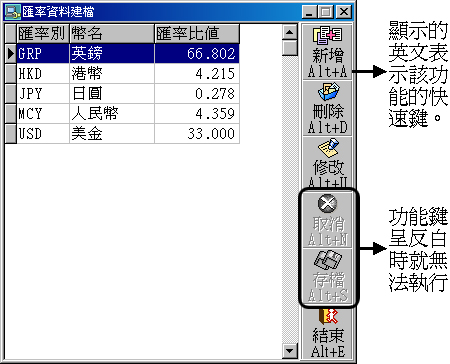The height and width of the screenshot is (364, 450).
Task: Select the row marker beside GRP
Action: (11, 53)
